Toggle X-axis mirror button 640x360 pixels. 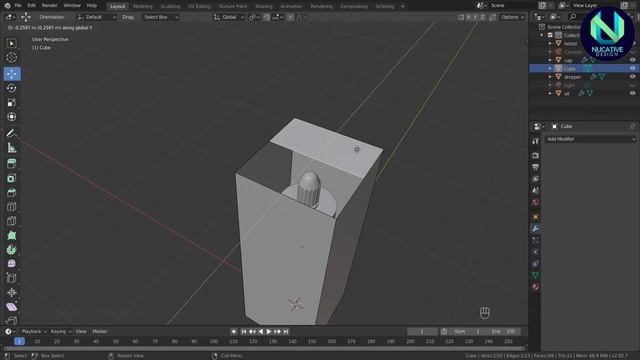469,17
